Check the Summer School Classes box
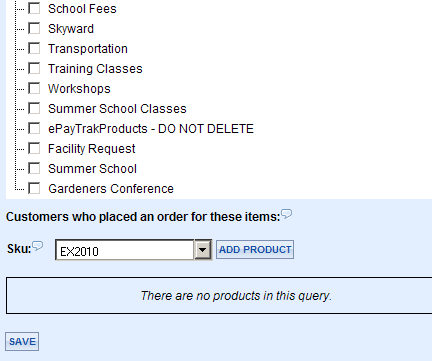The width and height of the screenshot is (432, 361). click(x=34, y=108)
